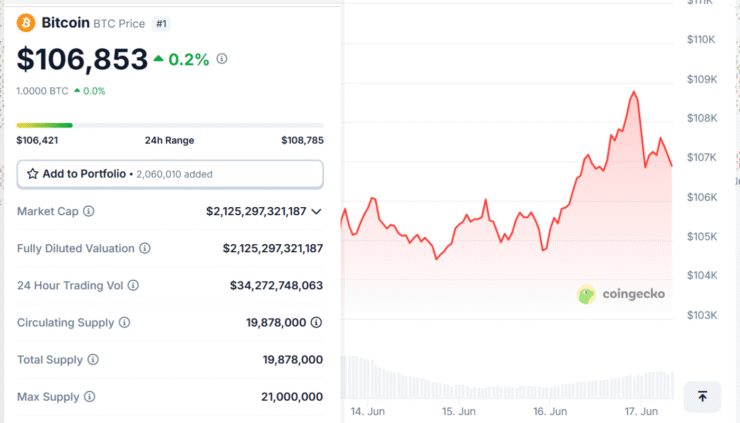Click the $106K price axis label
Screen dimensions: 740x423
pyautogui.click(x=702, y=197)
